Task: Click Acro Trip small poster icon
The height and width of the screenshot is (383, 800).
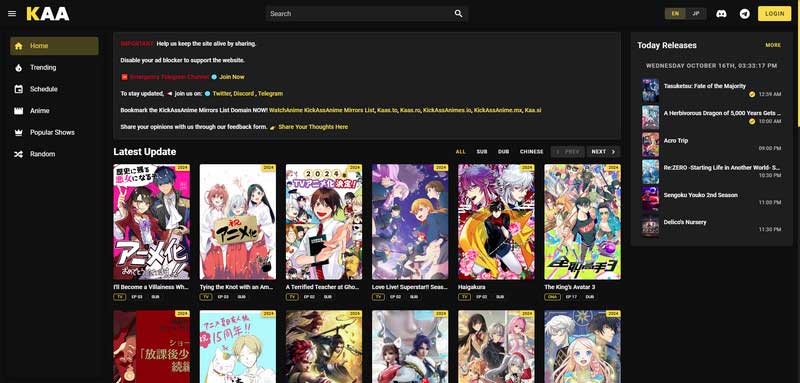Action: pos(650,144)
